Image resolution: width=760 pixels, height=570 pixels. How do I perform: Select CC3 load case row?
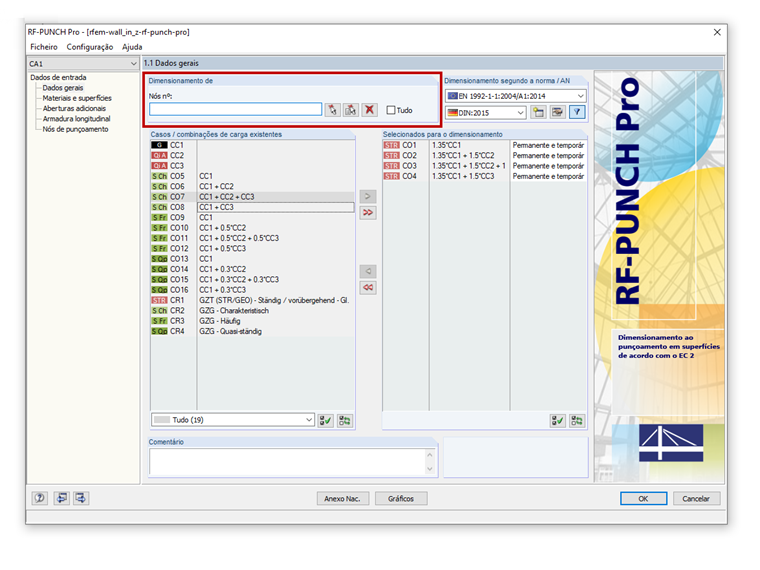252,166
